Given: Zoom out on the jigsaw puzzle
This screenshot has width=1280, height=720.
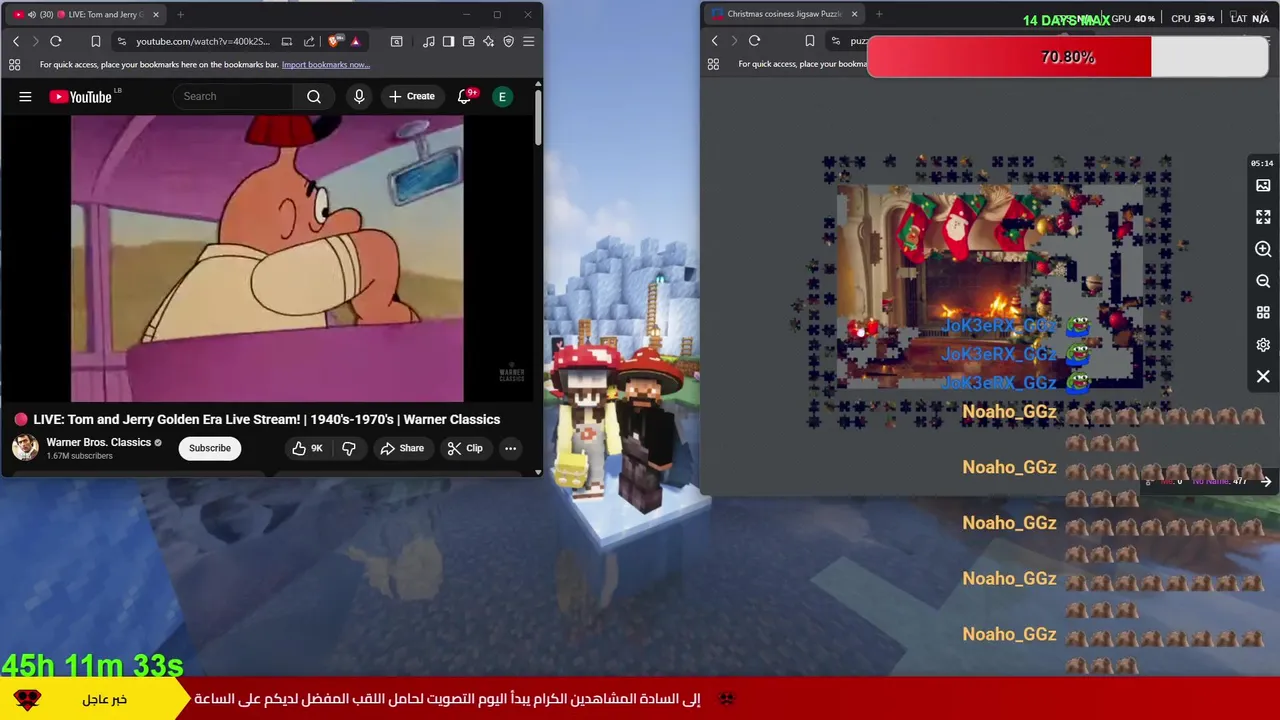Looking at the screenshot, I should pyautogui.click(x=1263, y=281).
